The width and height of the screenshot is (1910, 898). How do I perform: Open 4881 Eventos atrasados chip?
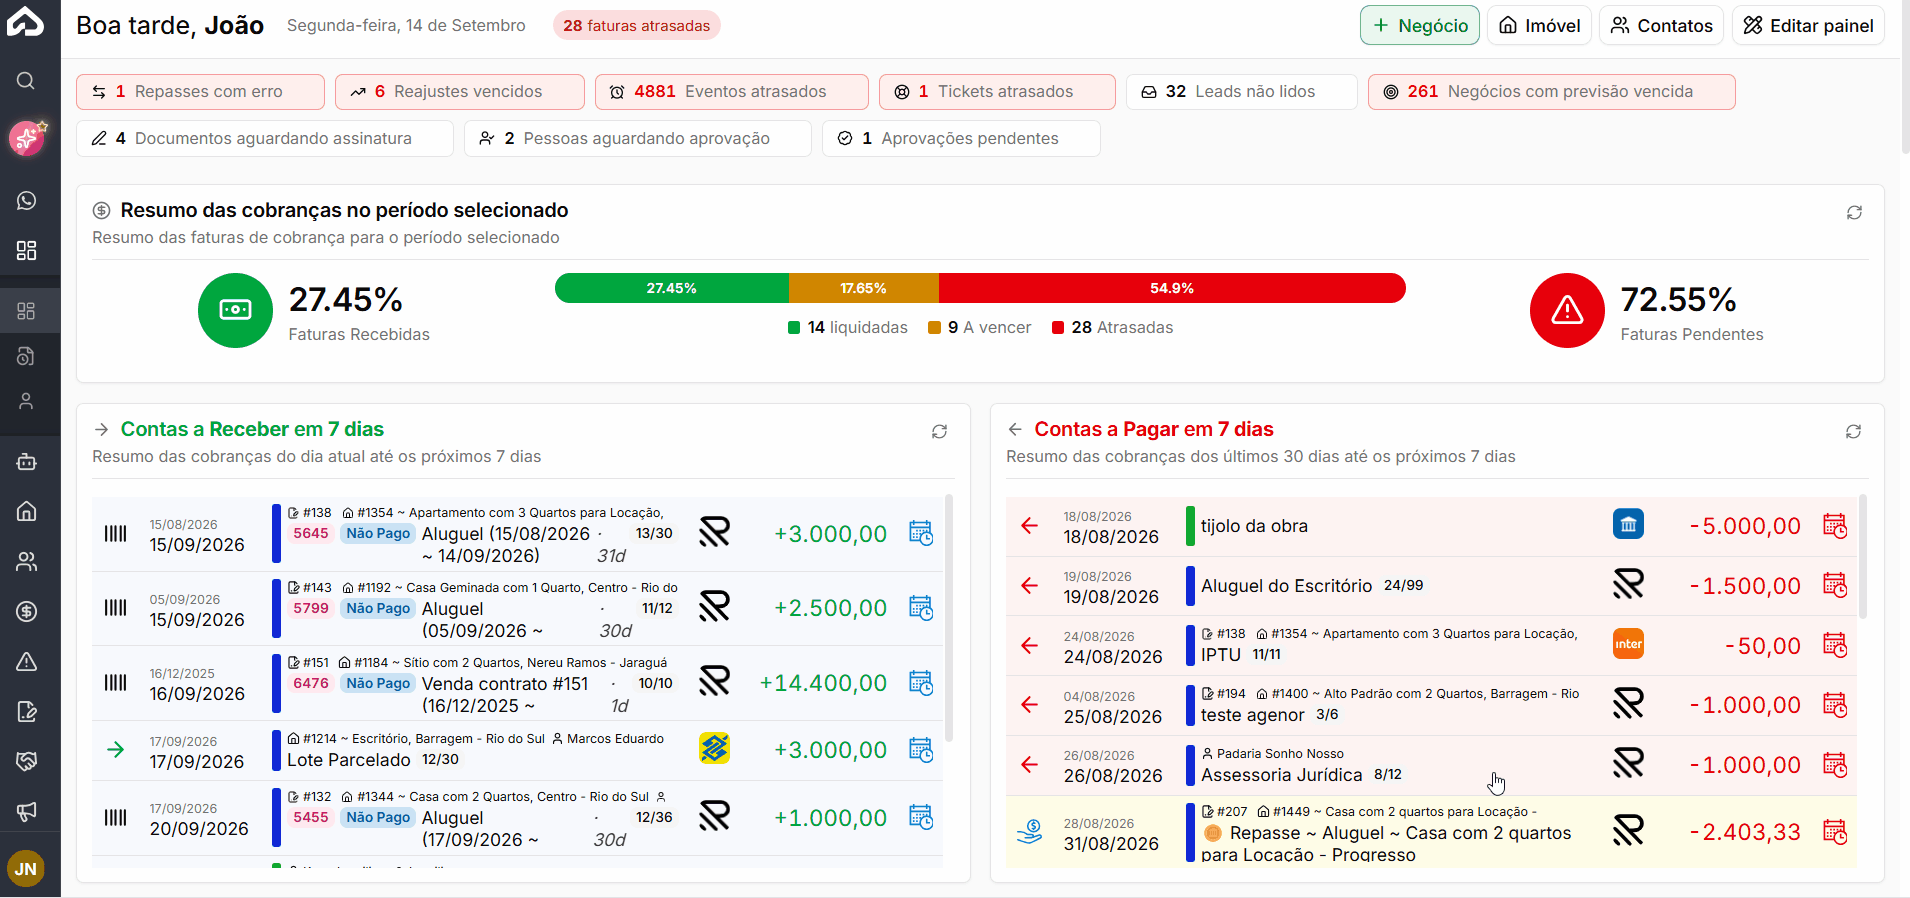point(732,92)
